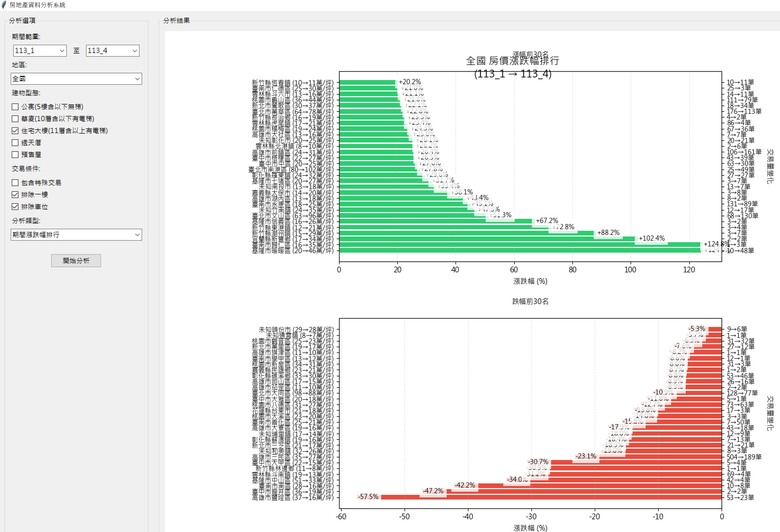Open the end period 113_4 dropdown

click(x=112, y=51)
